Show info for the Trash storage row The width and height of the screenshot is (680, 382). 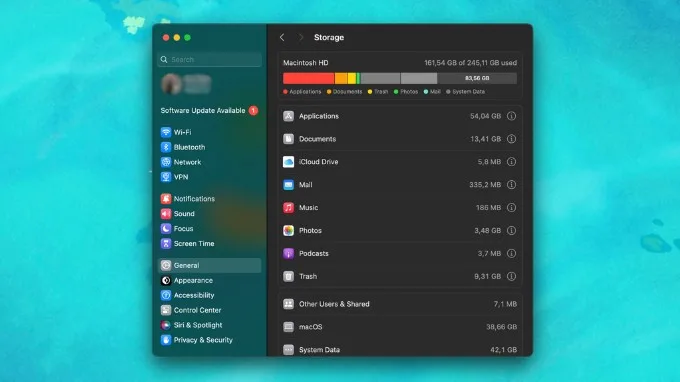click(x=512, y=276)
